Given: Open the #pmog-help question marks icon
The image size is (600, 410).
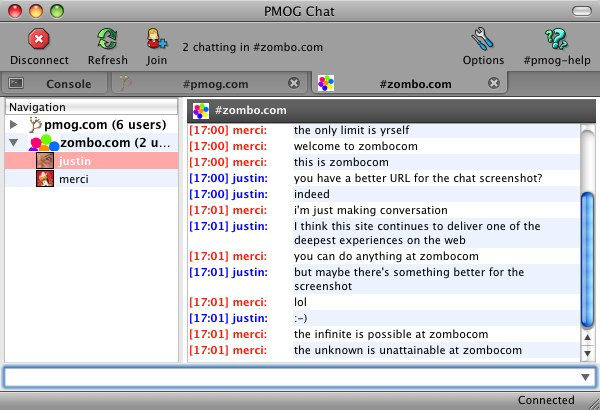Looking at the screenshot, I should click(x=556, y=39).
